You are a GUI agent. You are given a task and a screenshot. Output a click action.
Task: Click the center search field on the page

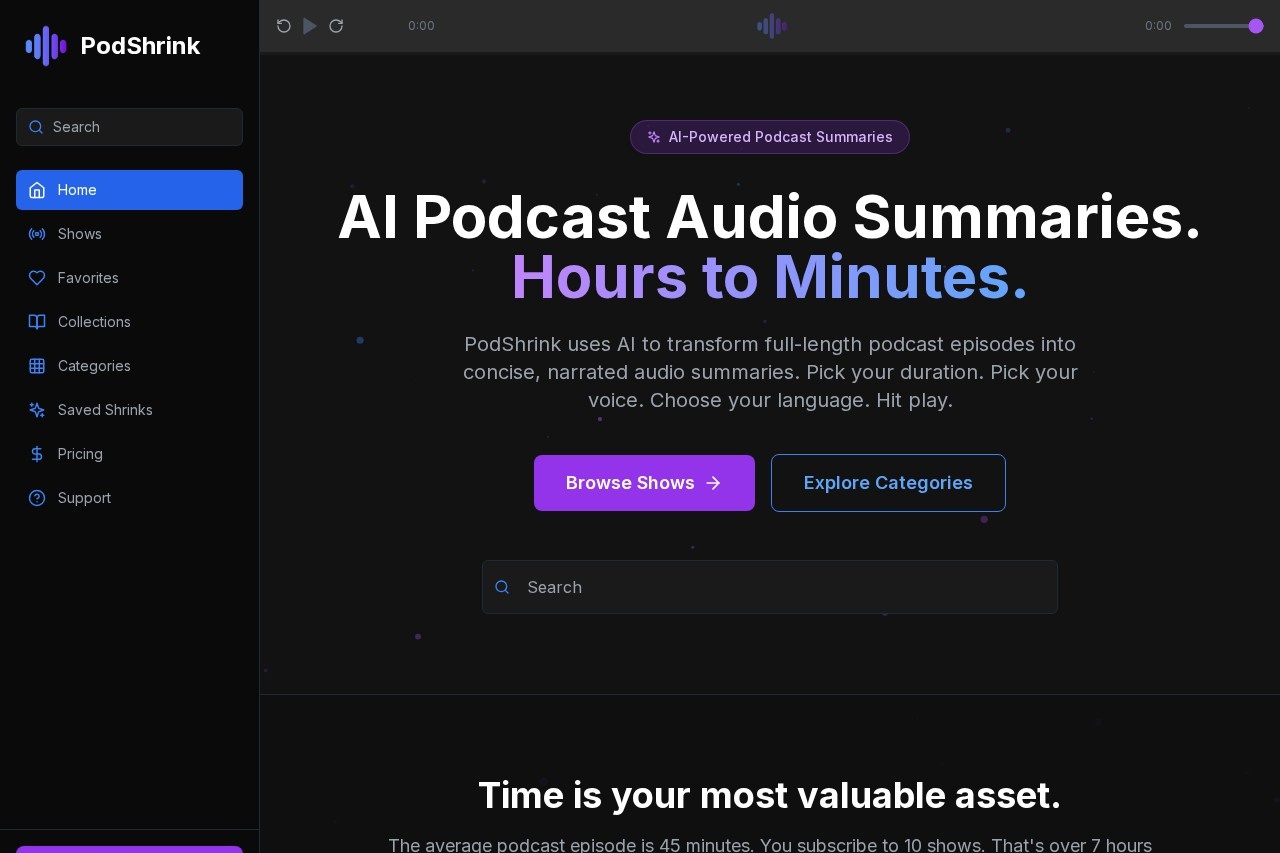[769, 587]
